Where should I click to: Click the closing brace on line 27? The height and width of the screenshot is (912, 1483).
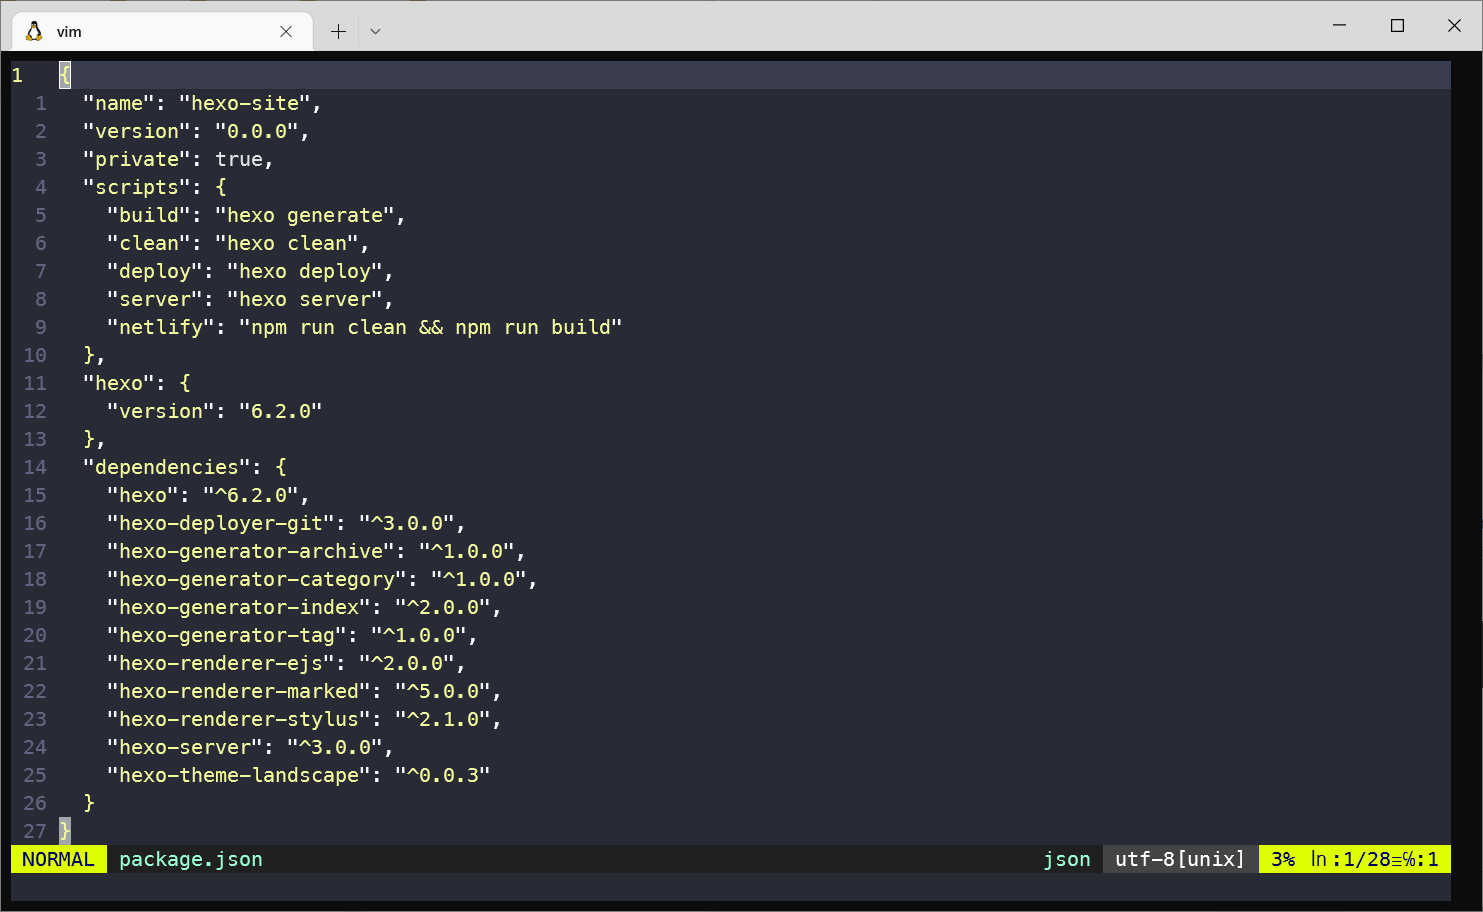coord(65,830)
